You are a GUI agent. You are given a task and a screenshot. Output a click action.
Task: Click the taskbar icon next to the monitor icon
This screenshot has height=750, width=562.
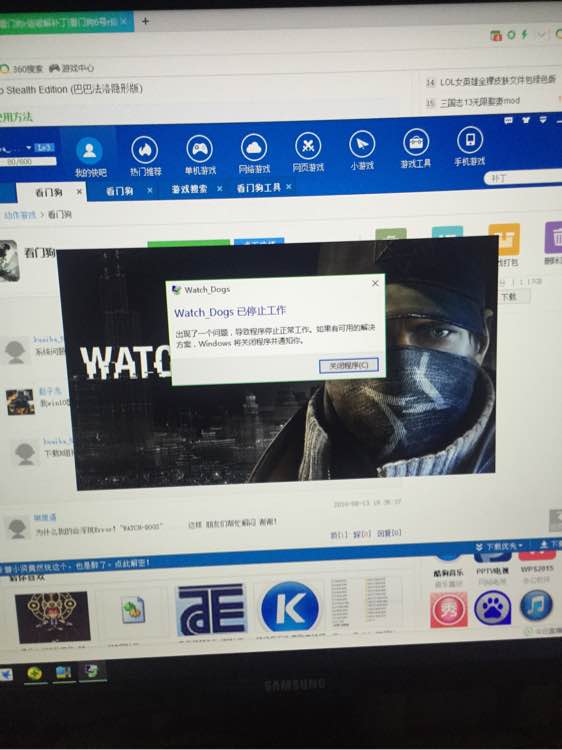click(x=90, y=672)
